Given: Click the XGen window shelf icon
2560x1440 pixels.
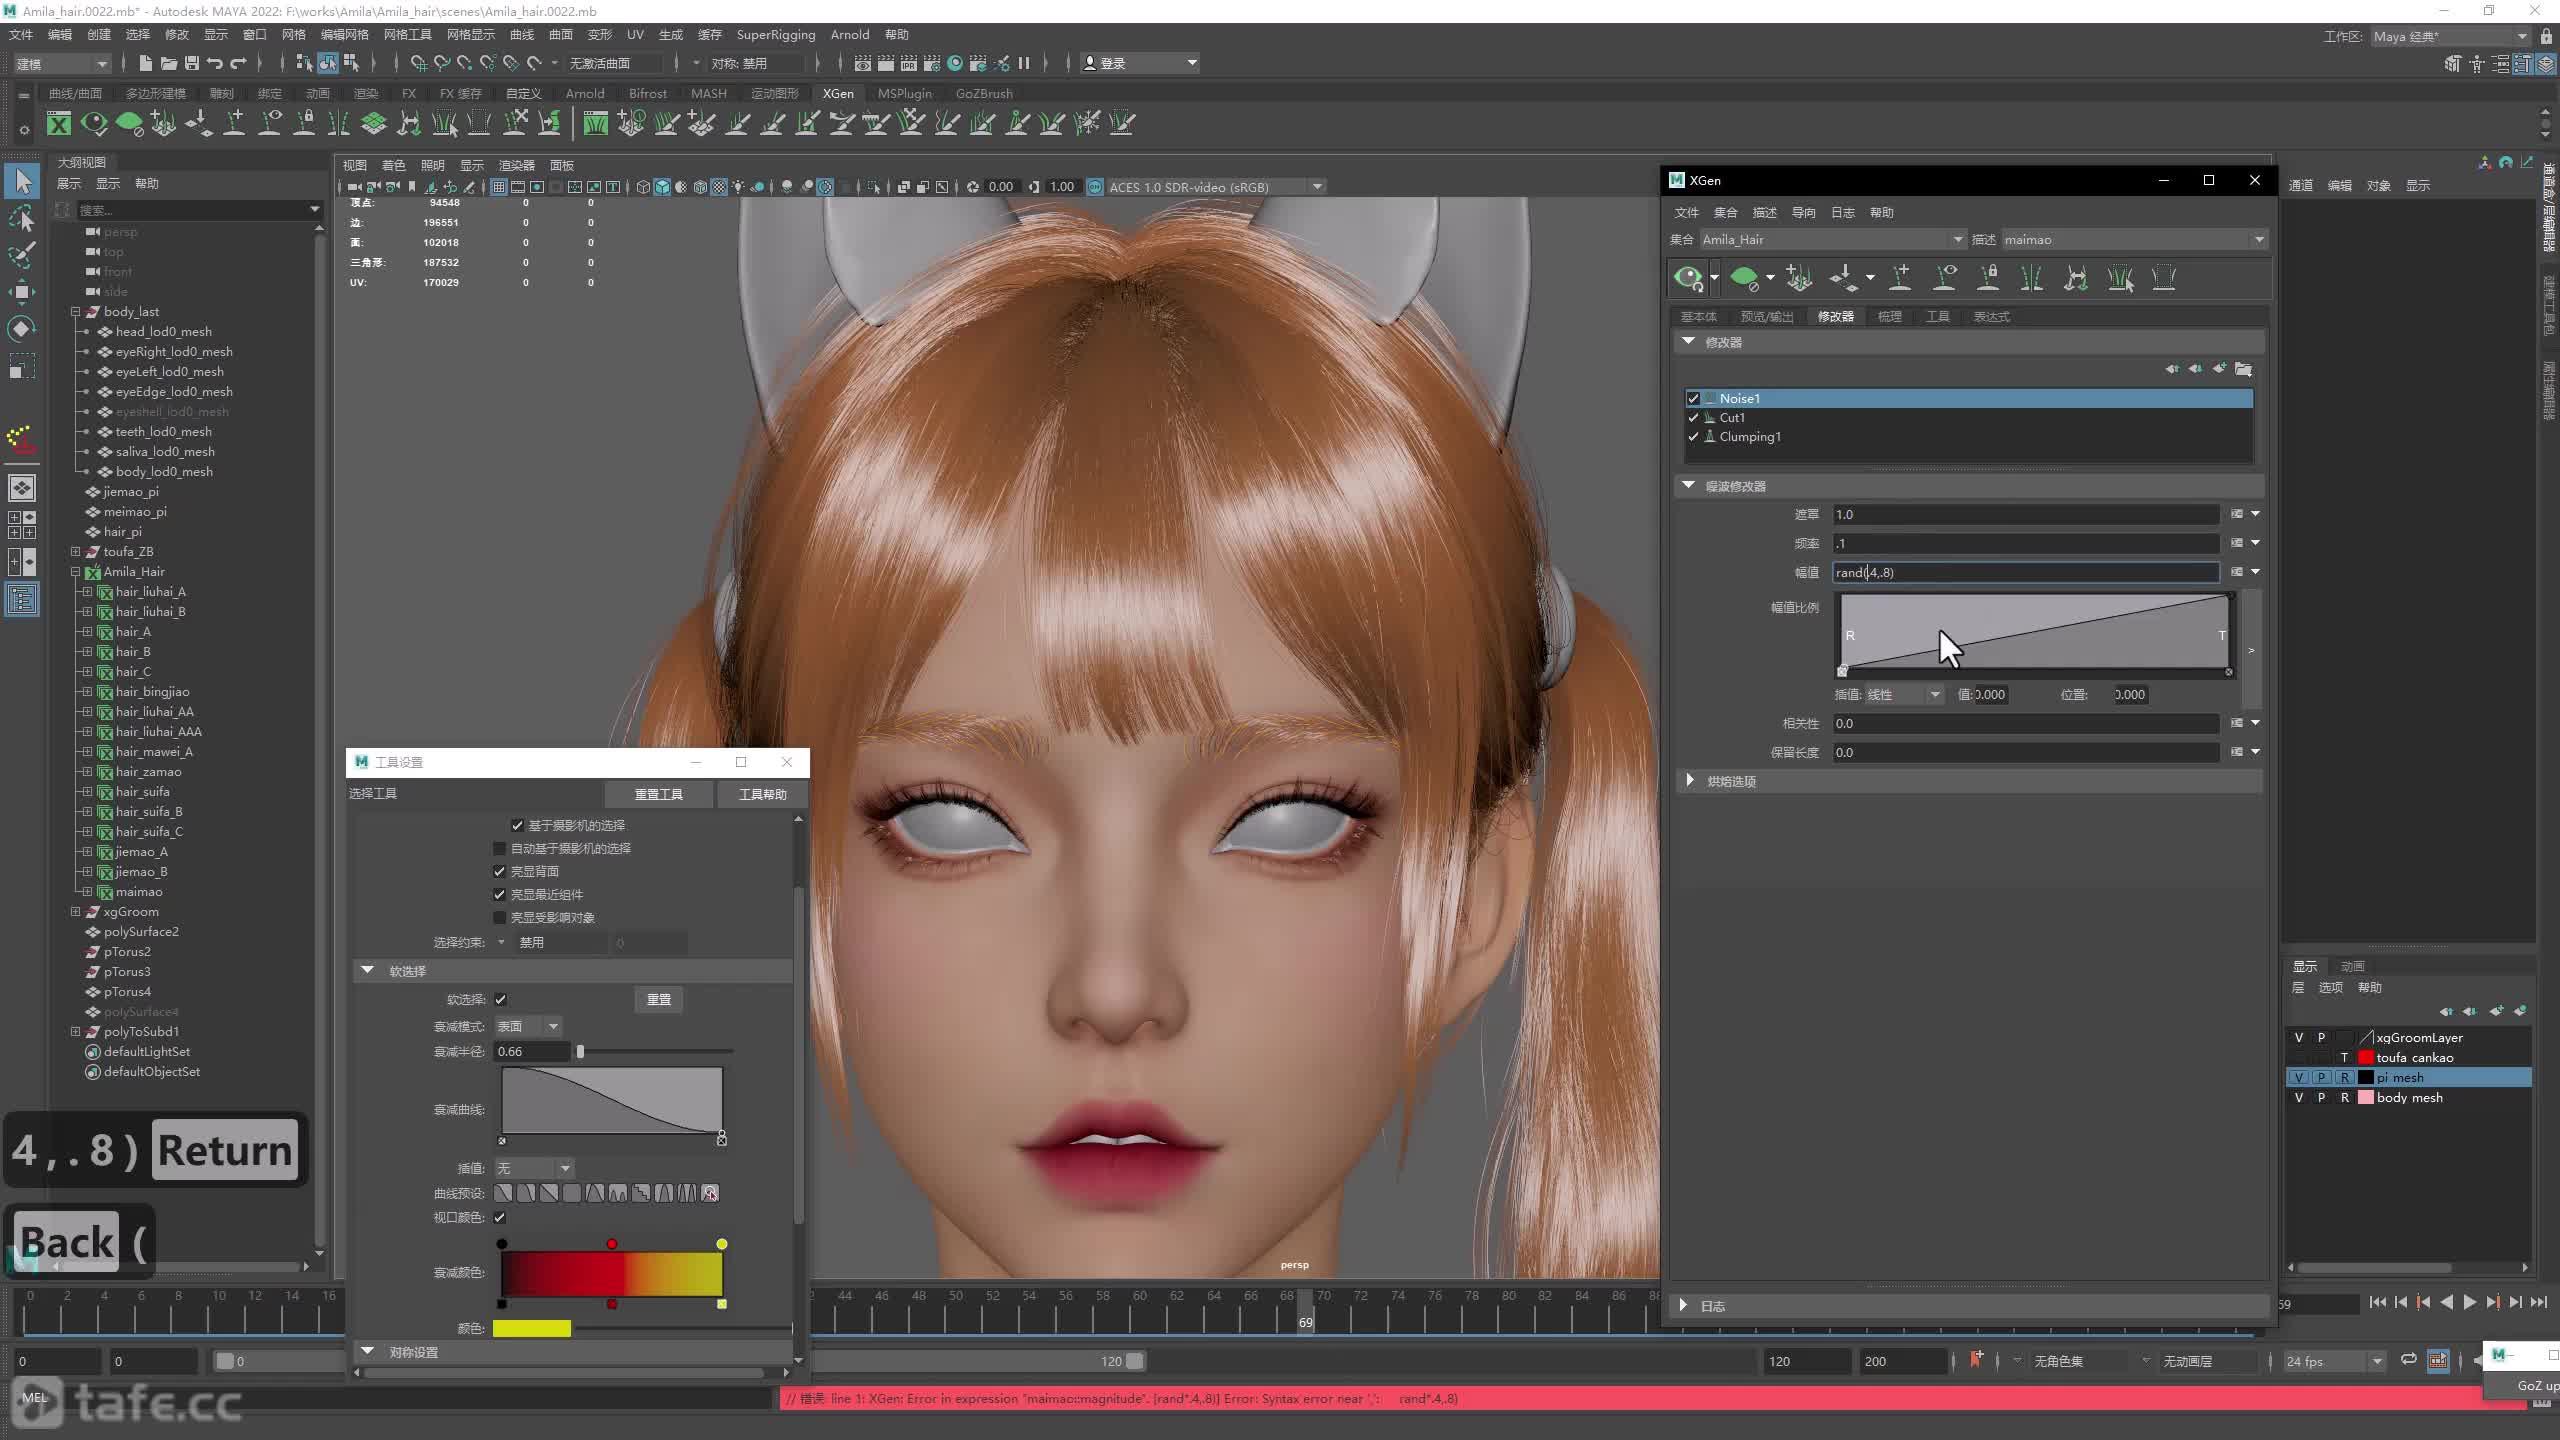Looking at the screenshot, I should [x=59, y=123].
